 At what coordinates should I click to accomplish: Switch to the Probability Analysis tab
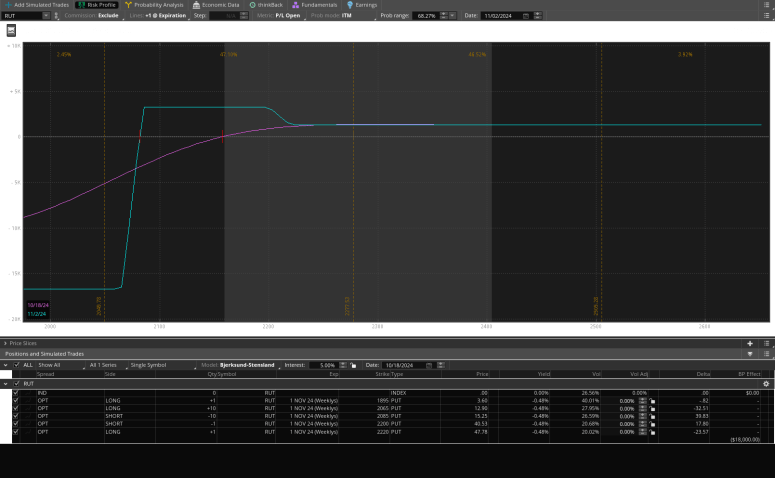click(x=153, y=5)
